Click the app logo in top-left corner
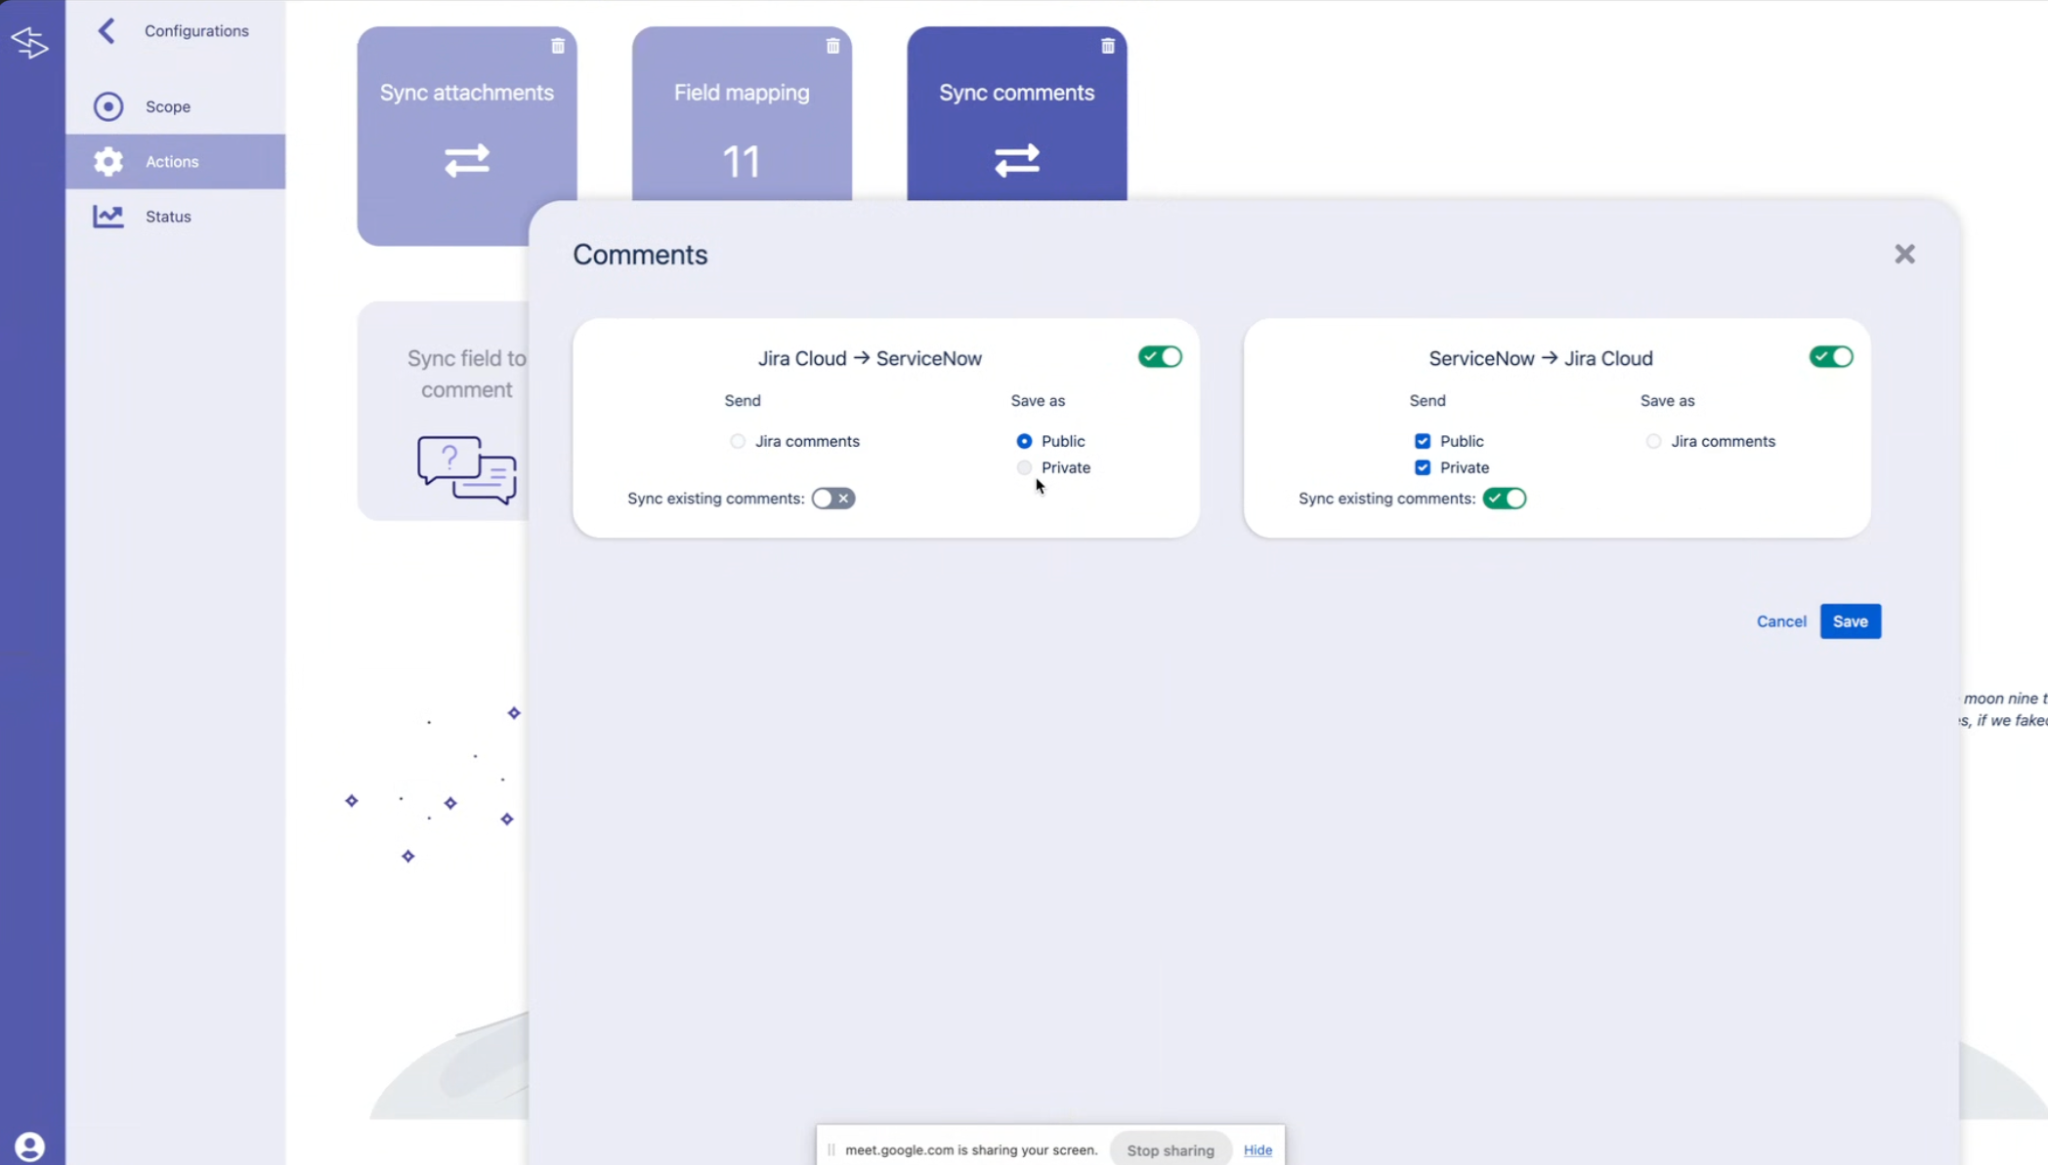The height and width of the screenshot is (1165, 2048). click(30, 42)
